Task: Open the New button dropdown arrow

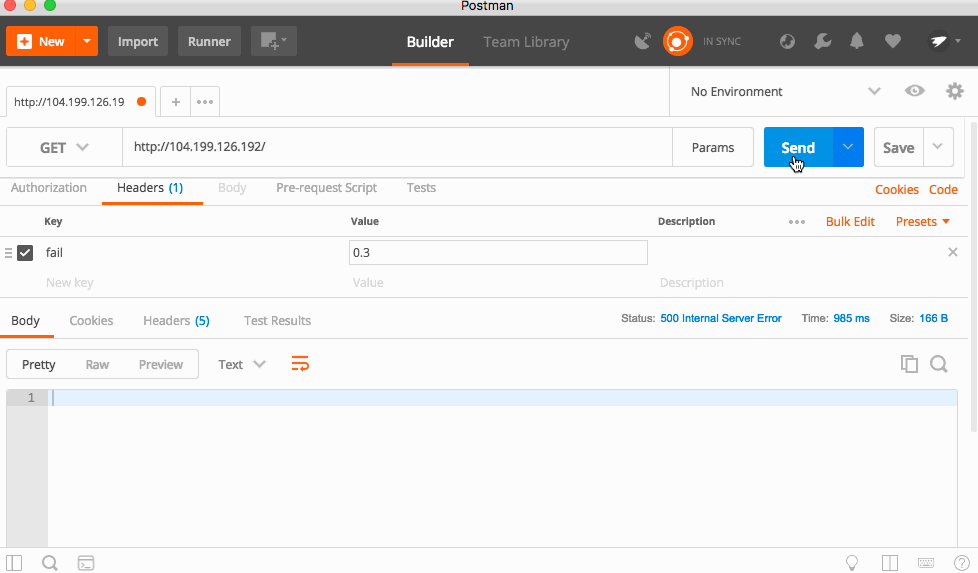Action: [x=87, y=41]
